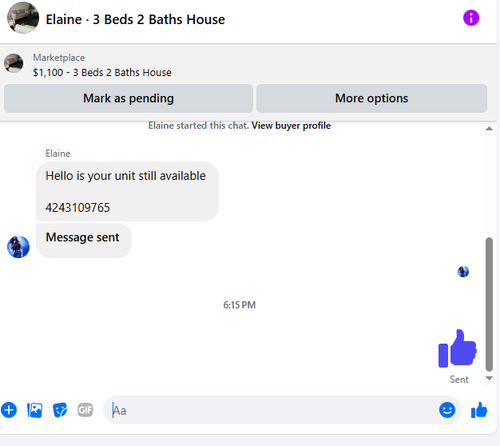Attach a photo using image icon
500x446 pixels.
tap(35, 410)
